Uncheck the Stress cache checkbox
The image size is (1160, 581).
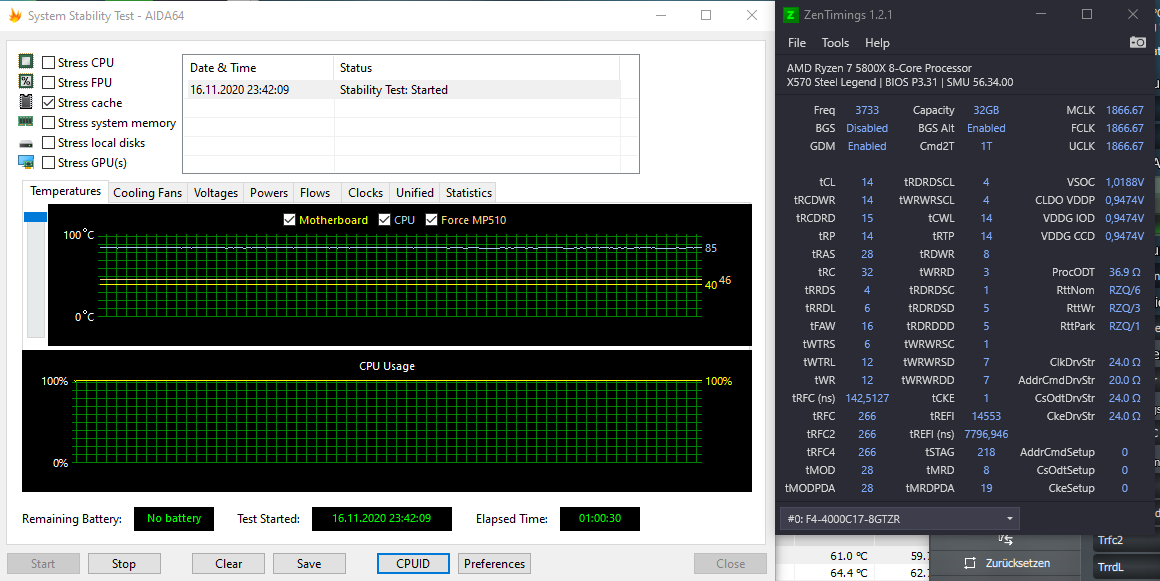pos(48,102)
